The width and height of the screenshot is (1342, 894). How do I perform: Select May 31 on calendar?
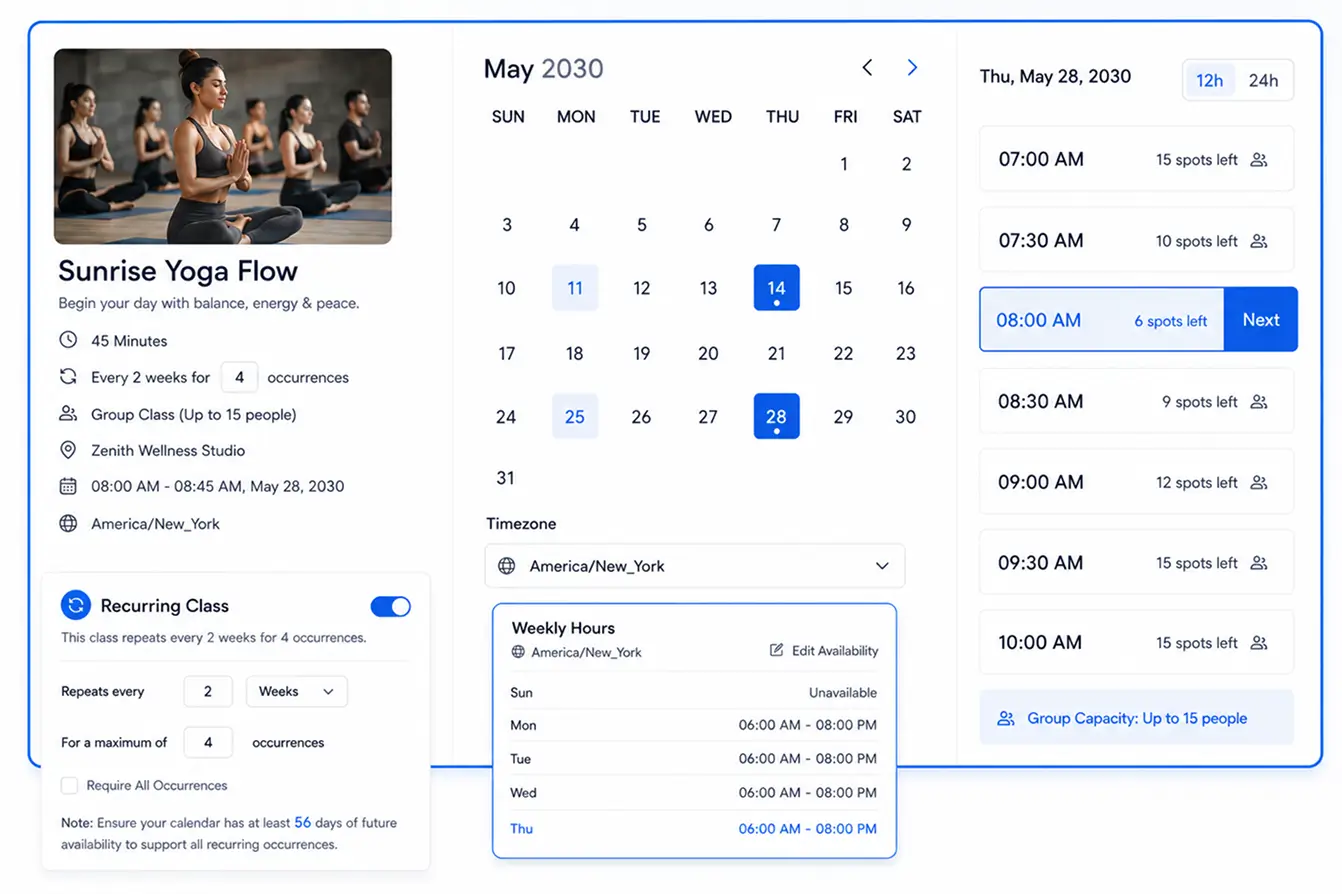point(506,478)
